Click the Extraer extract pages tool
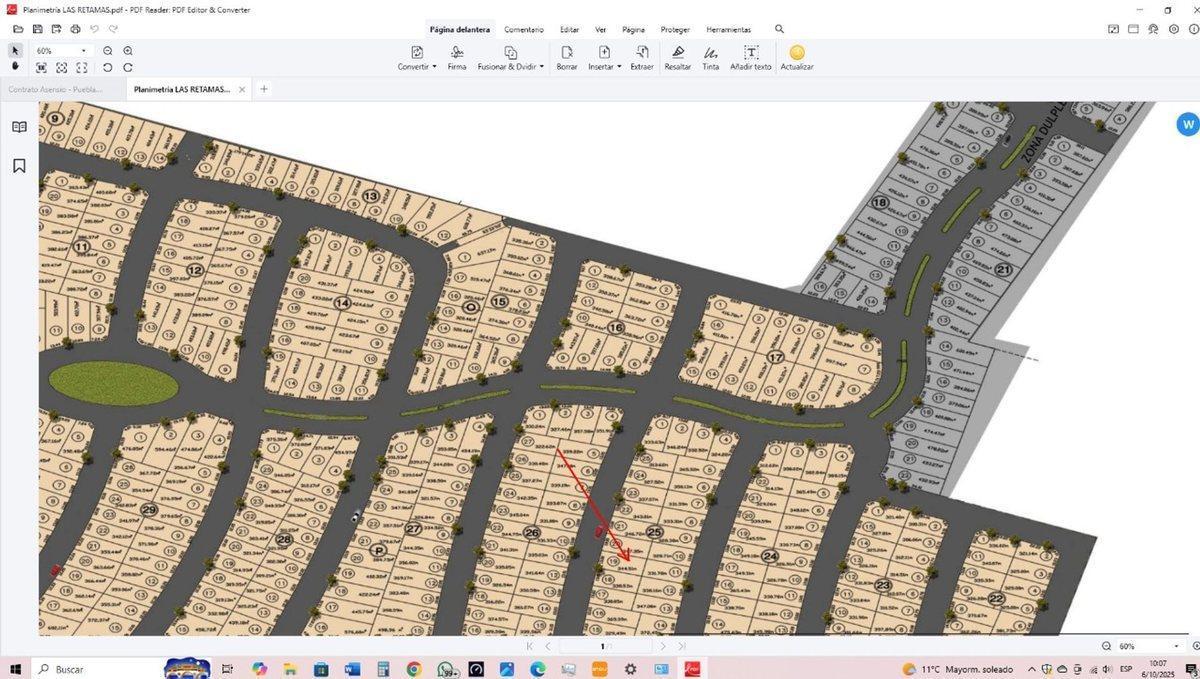The image size is (1200, 679). [642, 58]
